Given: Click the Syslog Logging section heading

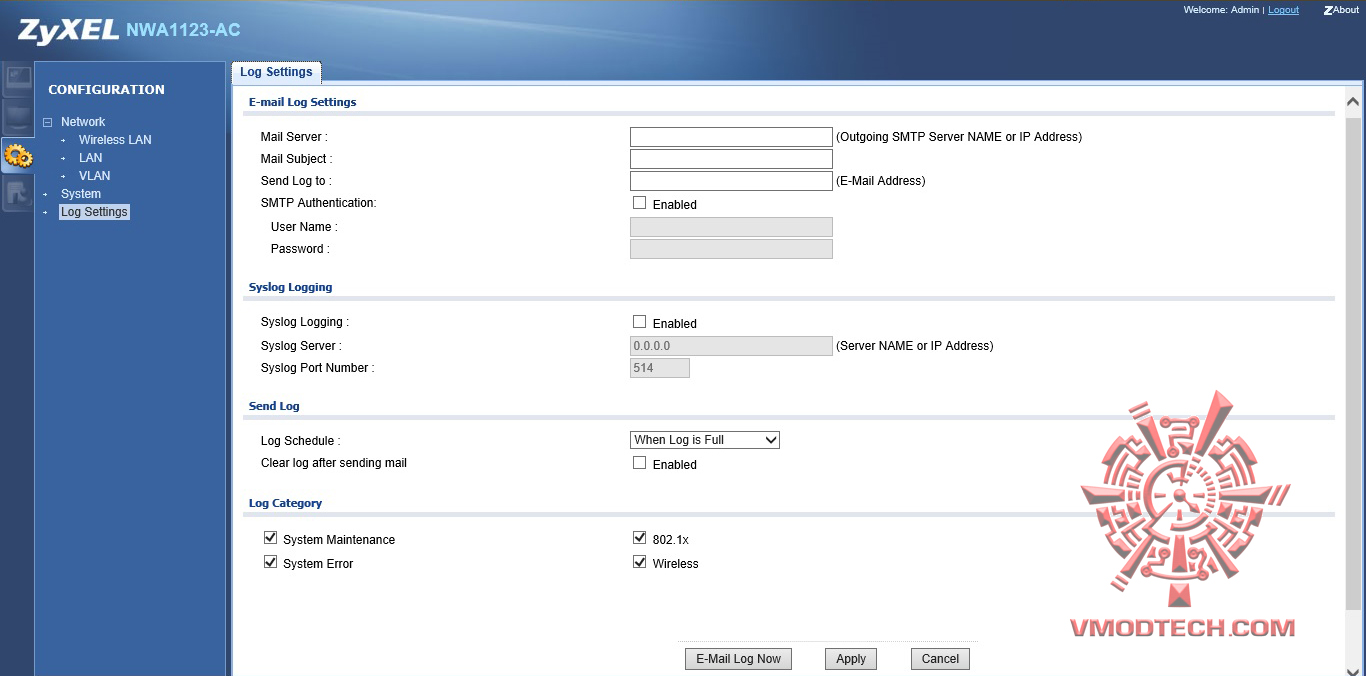Looking at the screenshot, I should [290, 287].
